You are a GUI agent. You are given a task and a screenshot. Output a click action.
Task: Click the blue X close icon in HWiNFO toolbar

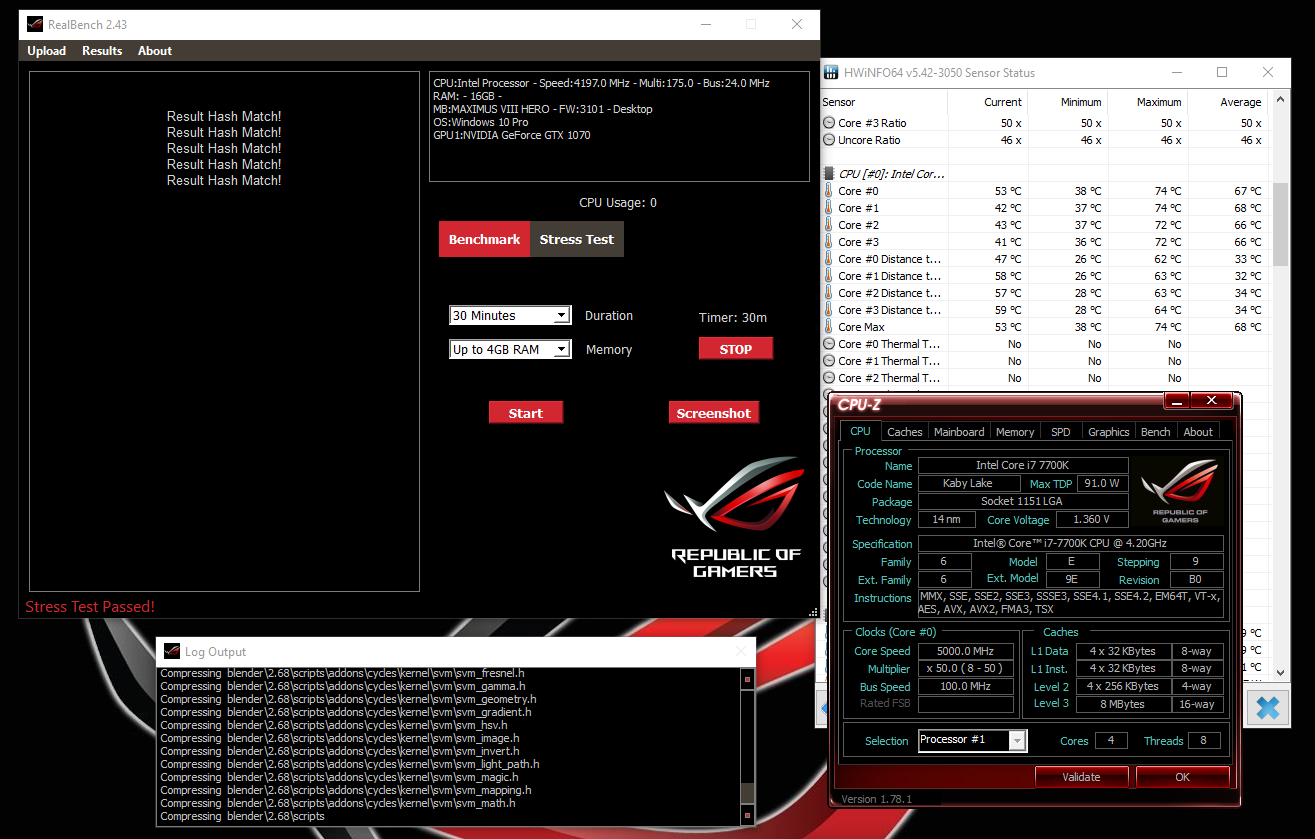click(x=1267, y=708)
